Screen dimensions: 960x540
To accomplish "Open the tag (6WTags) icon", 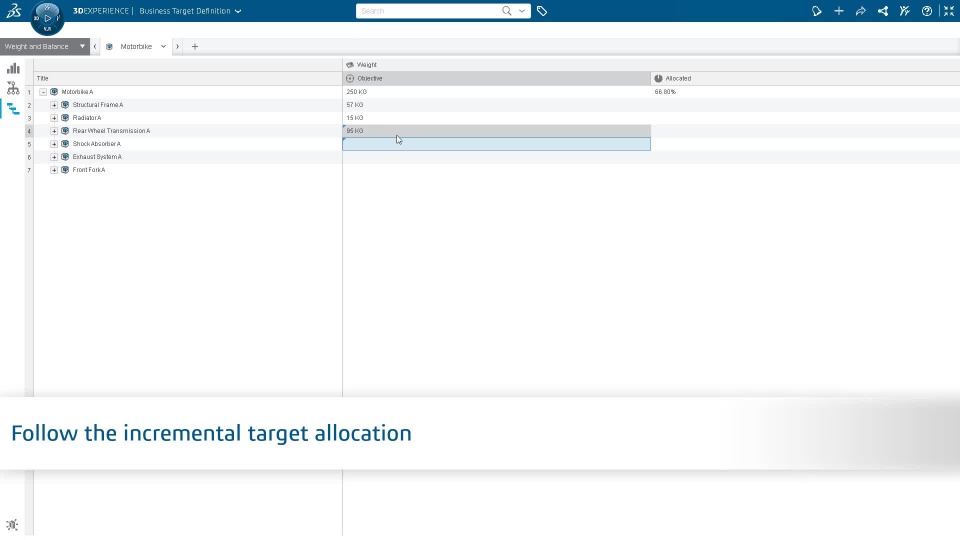I will [542, 11].
